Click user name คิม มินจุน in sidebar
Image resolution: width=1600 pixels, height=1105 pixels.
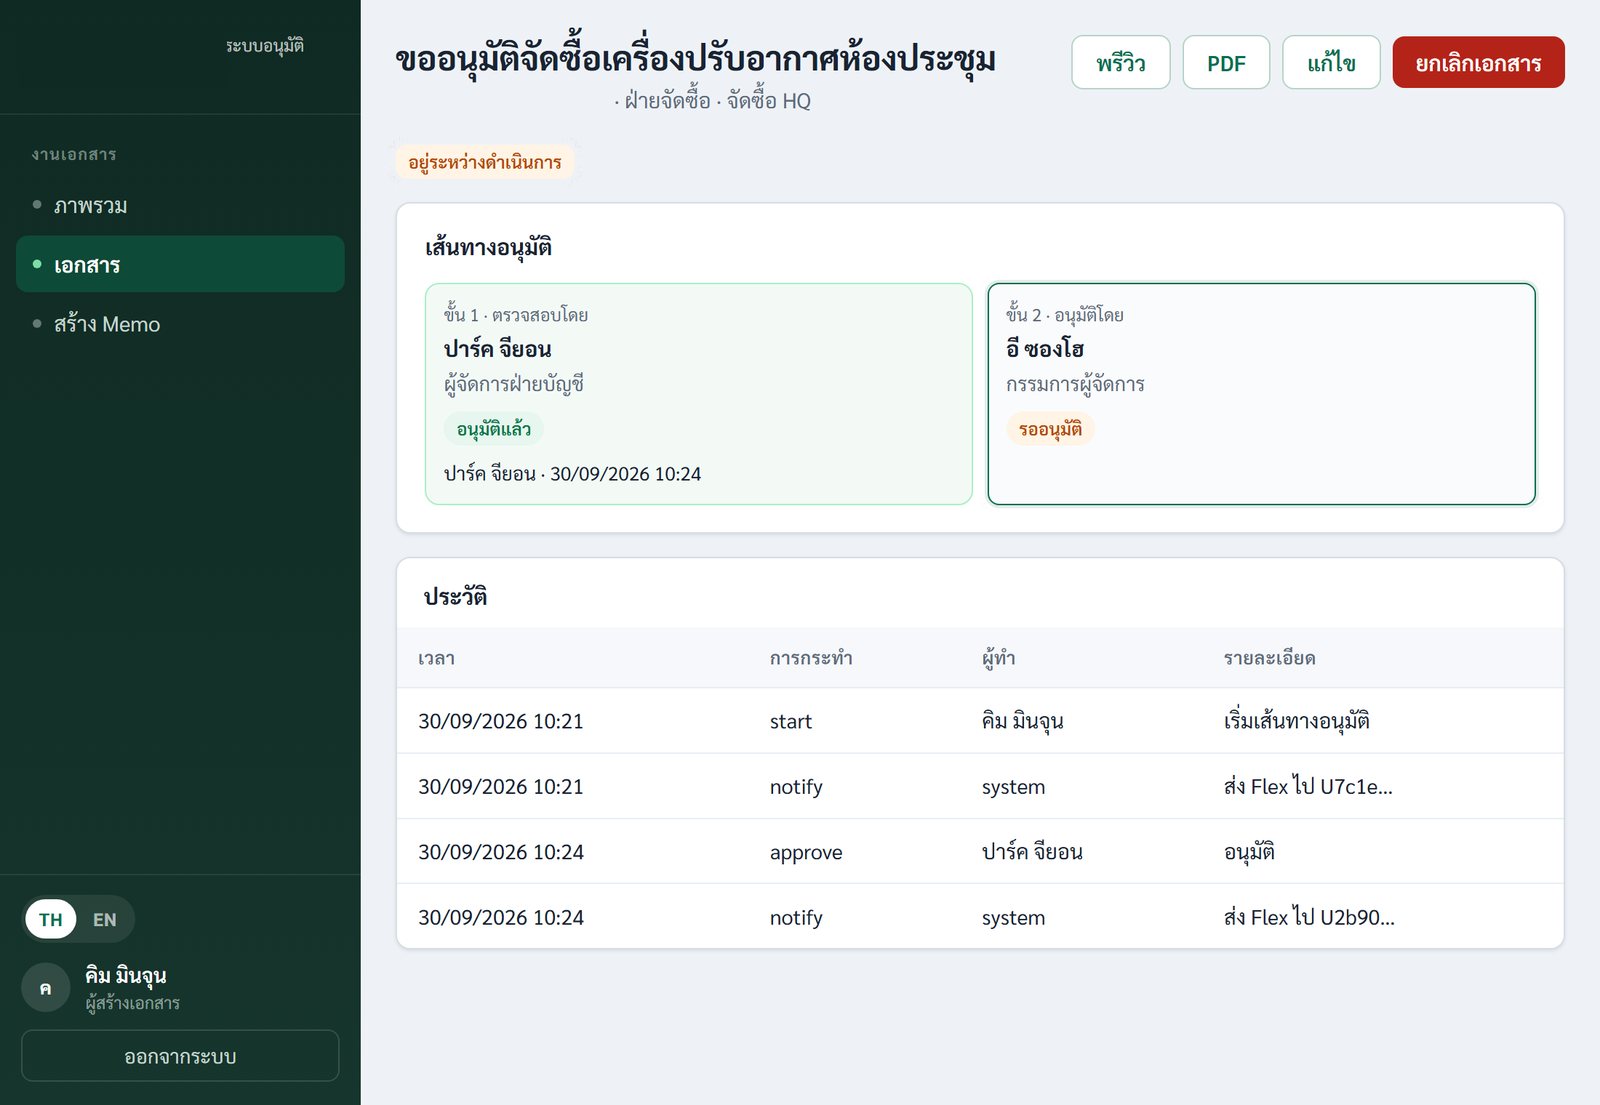point(126,975)
